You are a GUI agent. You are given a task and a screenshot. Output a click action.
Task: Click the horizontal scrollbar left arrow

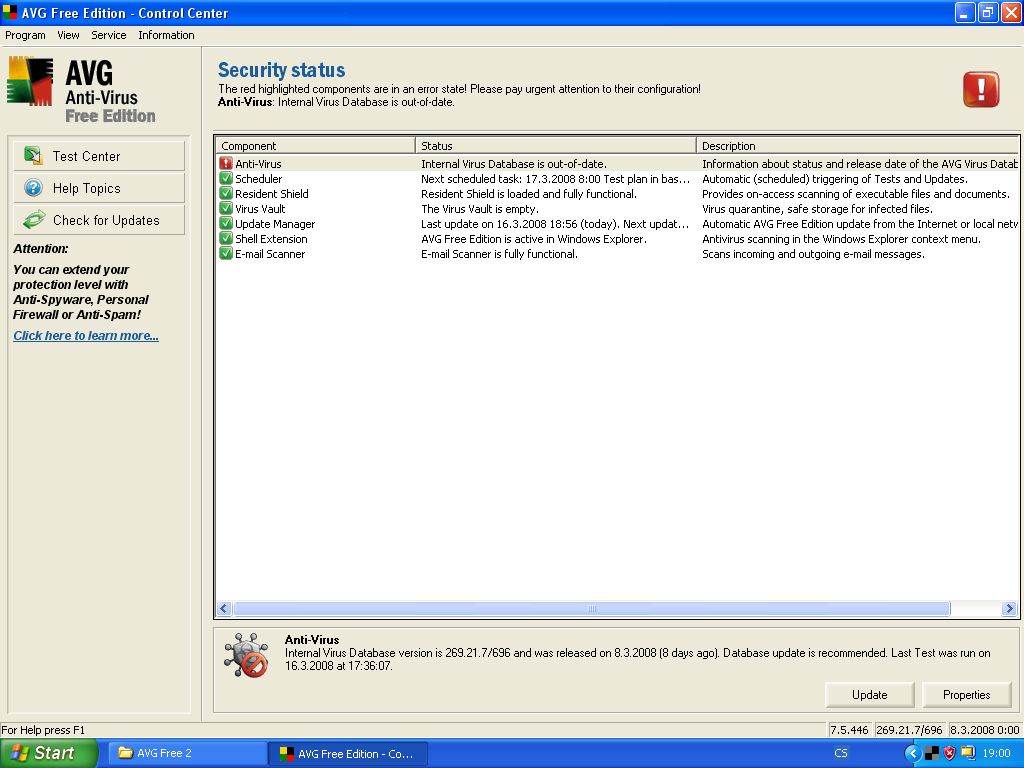[224, 609]
